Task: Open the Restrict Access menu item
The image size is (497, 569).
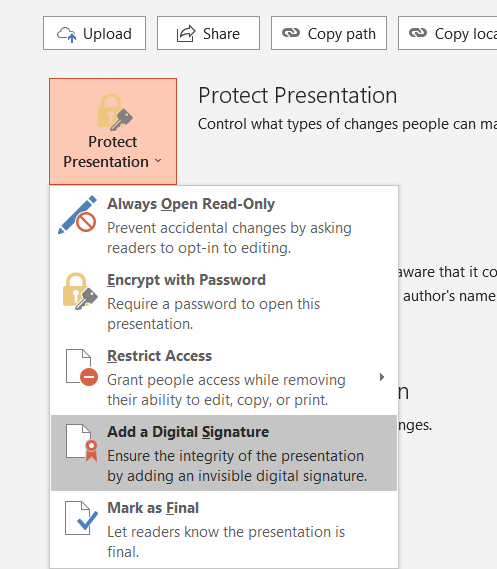Action: click(224, 377)
